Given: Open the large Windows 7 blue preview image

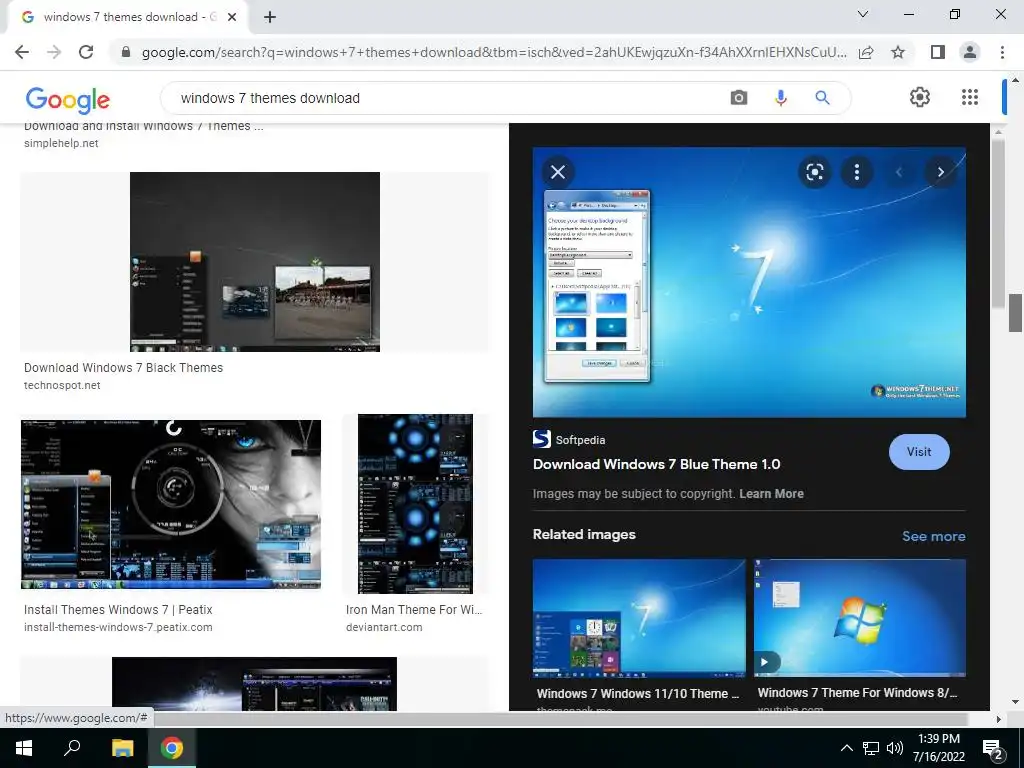Looking at the screenshot, I should pyautogui.click(x=749, y=282).
